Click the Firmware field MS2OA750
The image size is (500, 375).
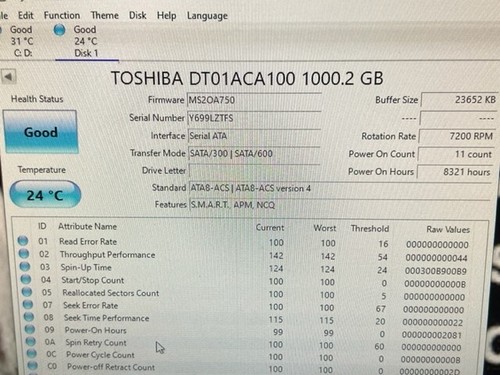click(x=254, y=100)
